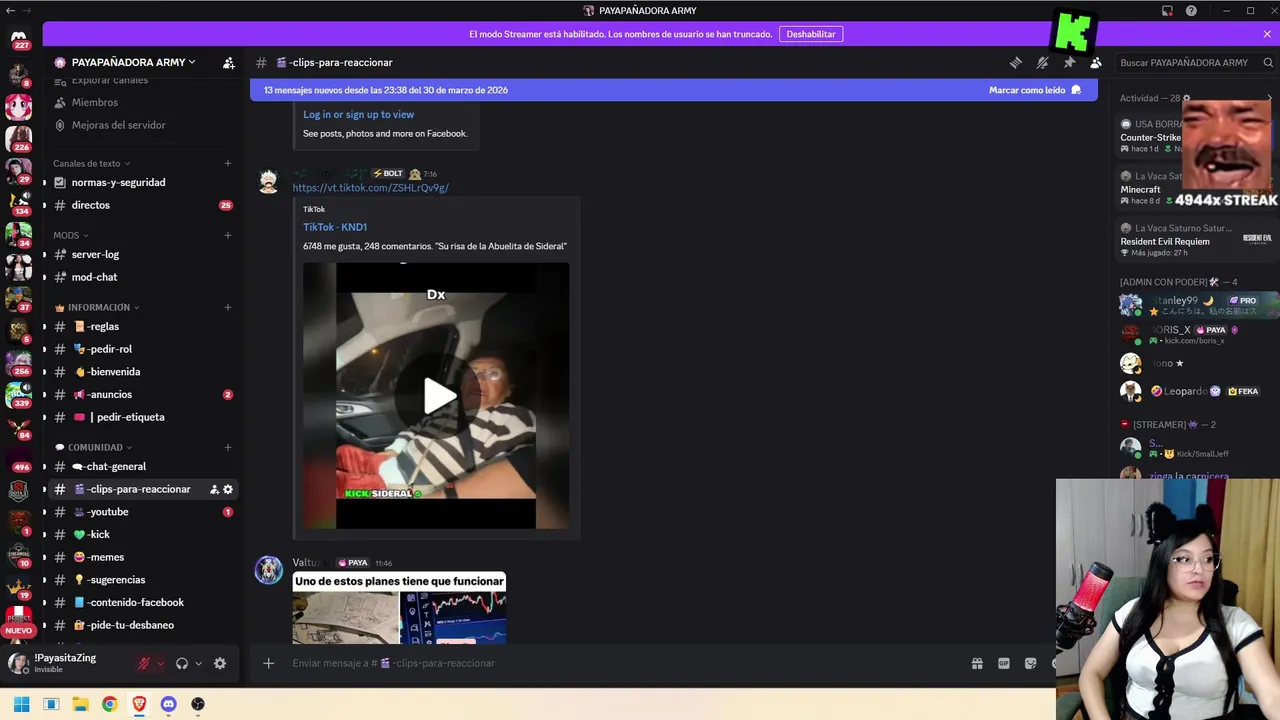Click the plus attach button in message bar

point(268,663)
